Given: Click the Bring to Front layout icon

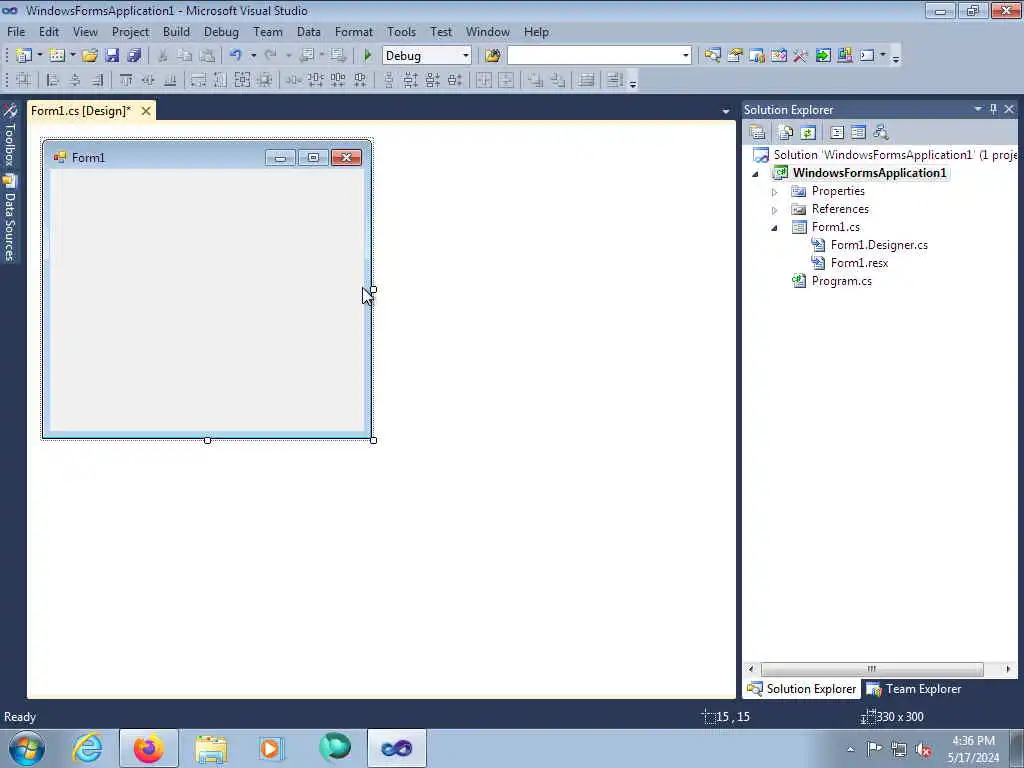Looking at the screenshot, I should (536, 80).
